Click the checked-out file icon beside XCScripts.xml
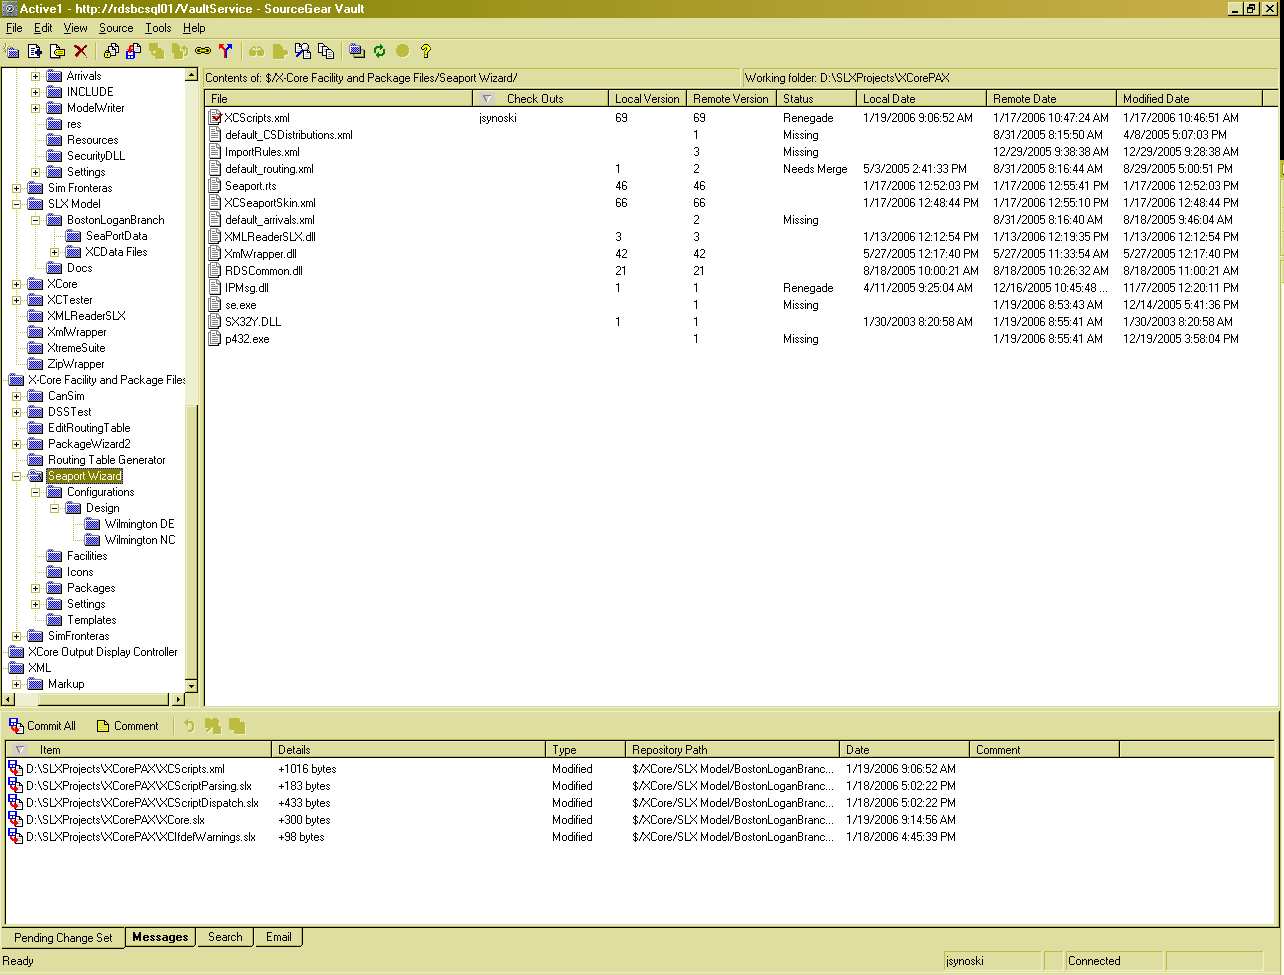Viewport: 1284px width, 975px height. tap(215, 117)
